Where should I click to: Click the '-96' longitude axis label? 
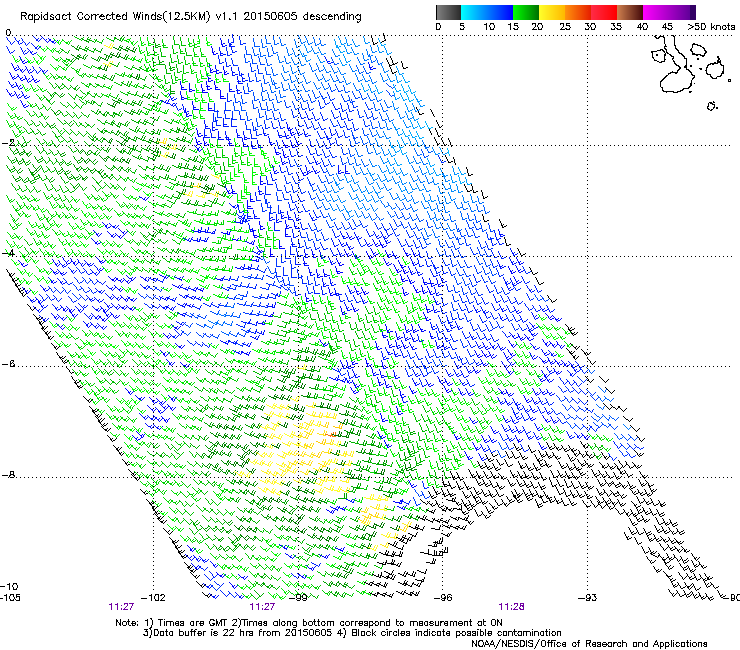point(443,598)
